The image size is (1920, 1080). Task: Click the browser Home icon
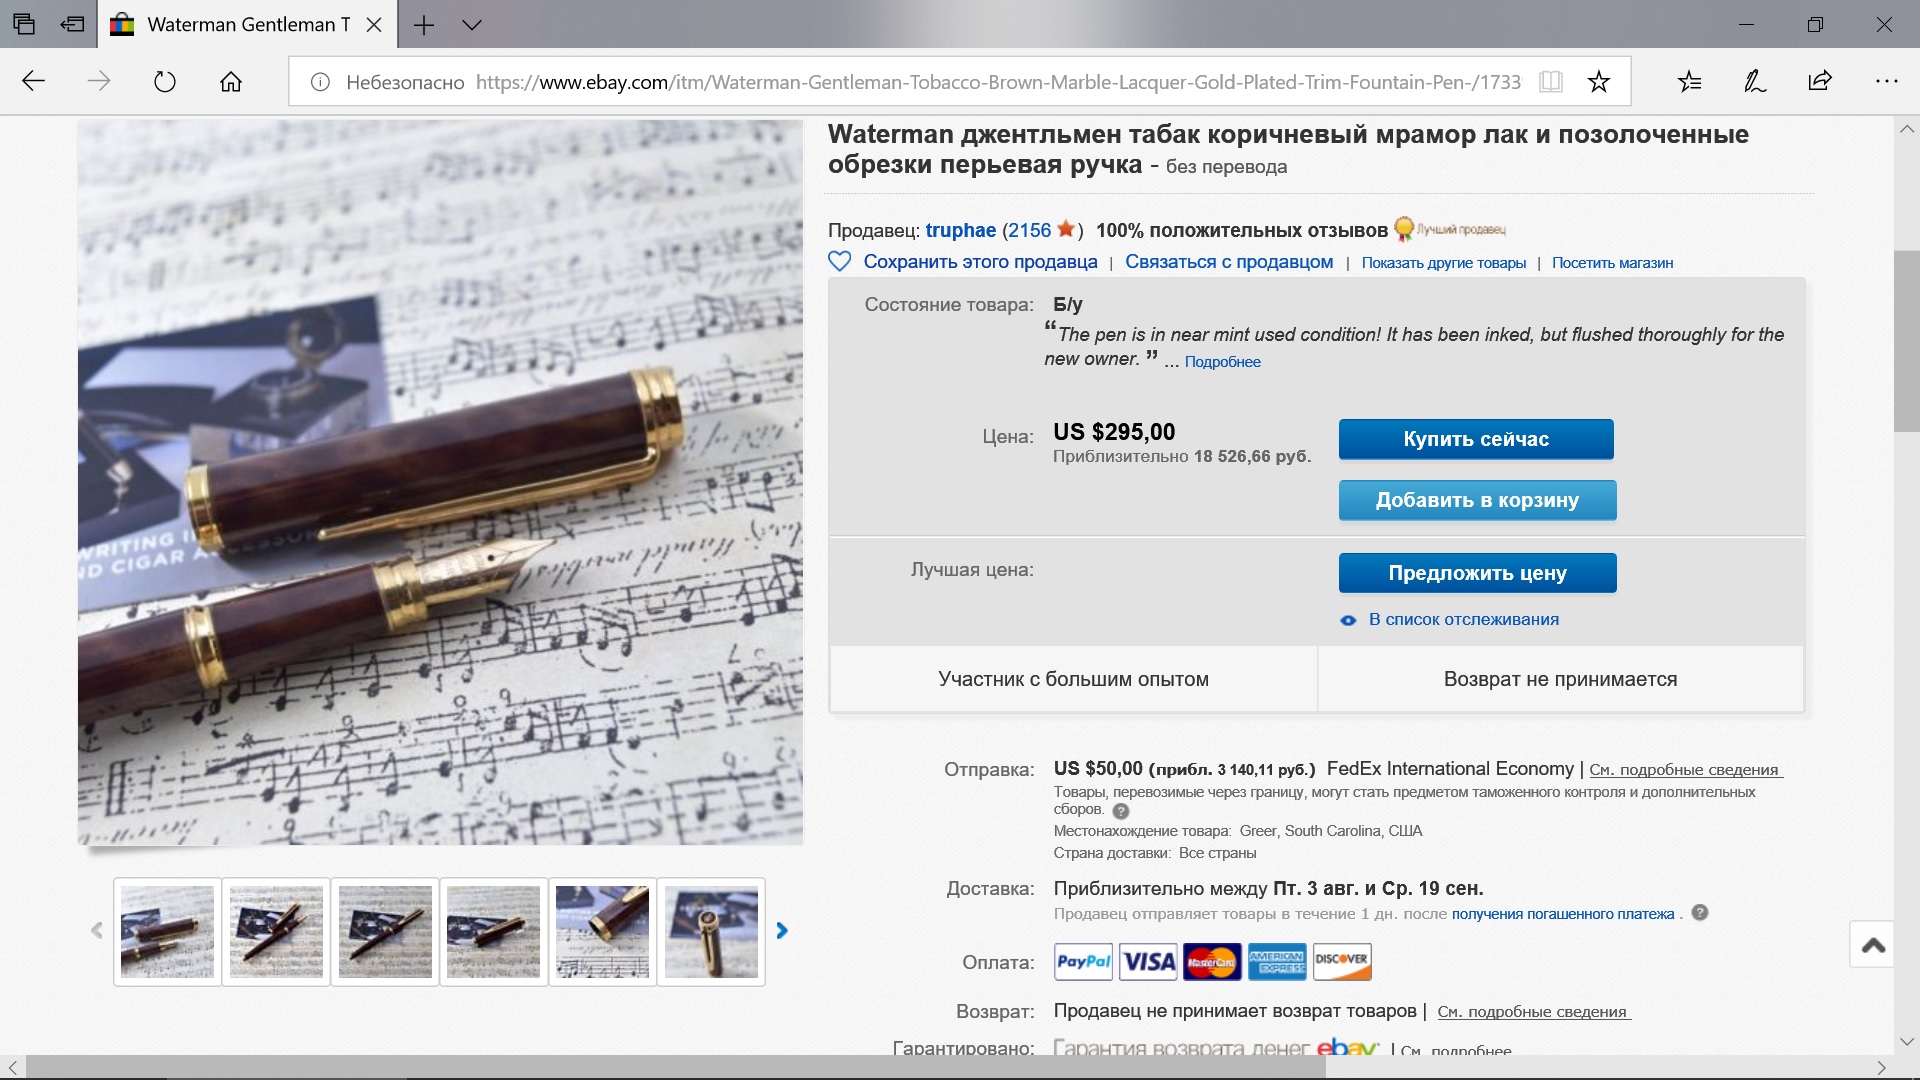[231, 82]
